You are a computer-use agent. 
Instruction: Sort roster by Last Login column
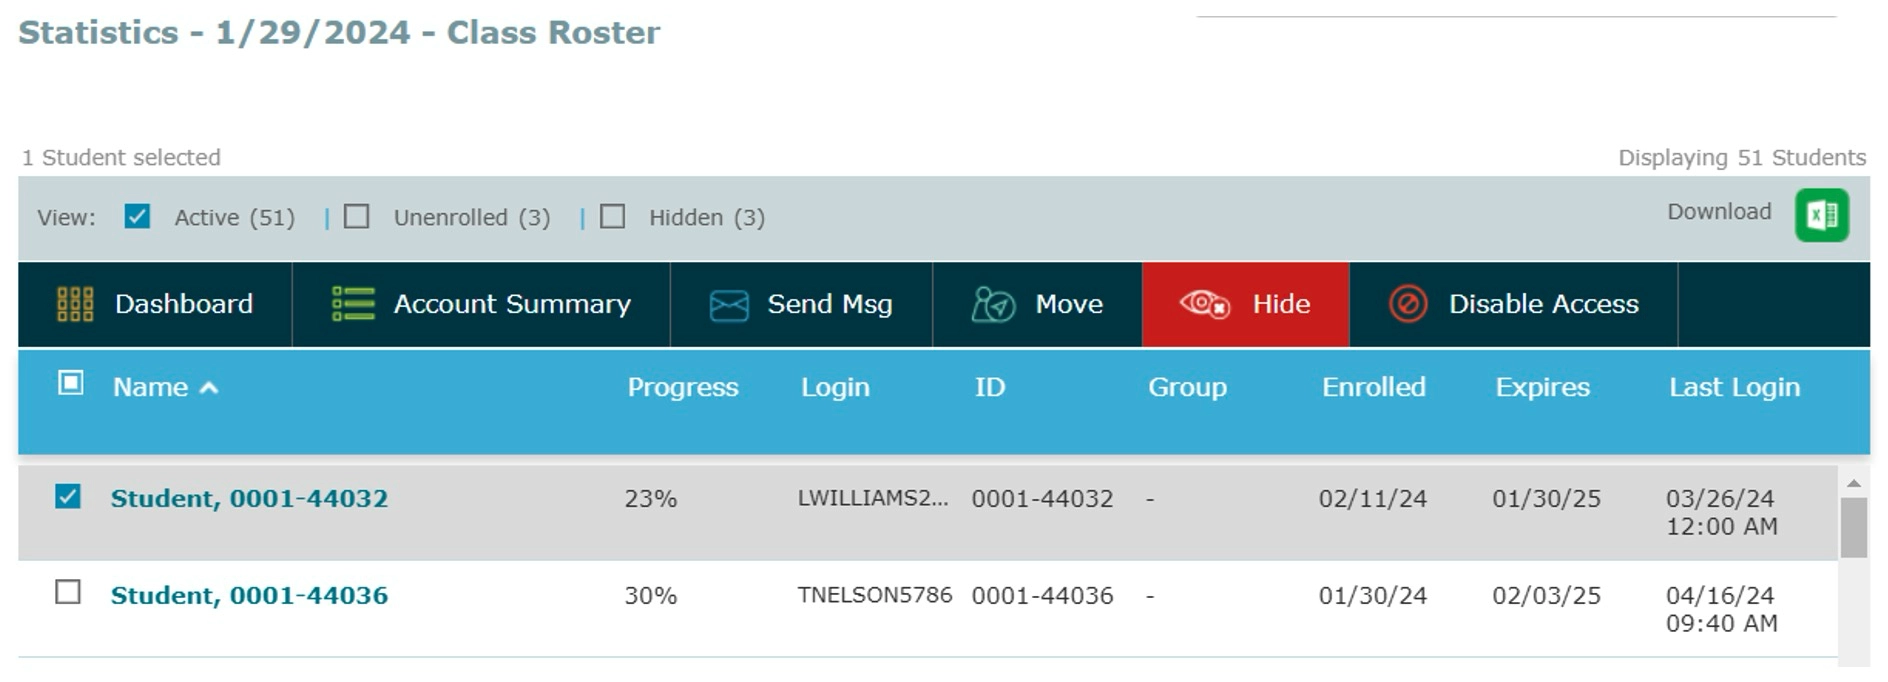pyautogui.click(x=1734, y=387)
